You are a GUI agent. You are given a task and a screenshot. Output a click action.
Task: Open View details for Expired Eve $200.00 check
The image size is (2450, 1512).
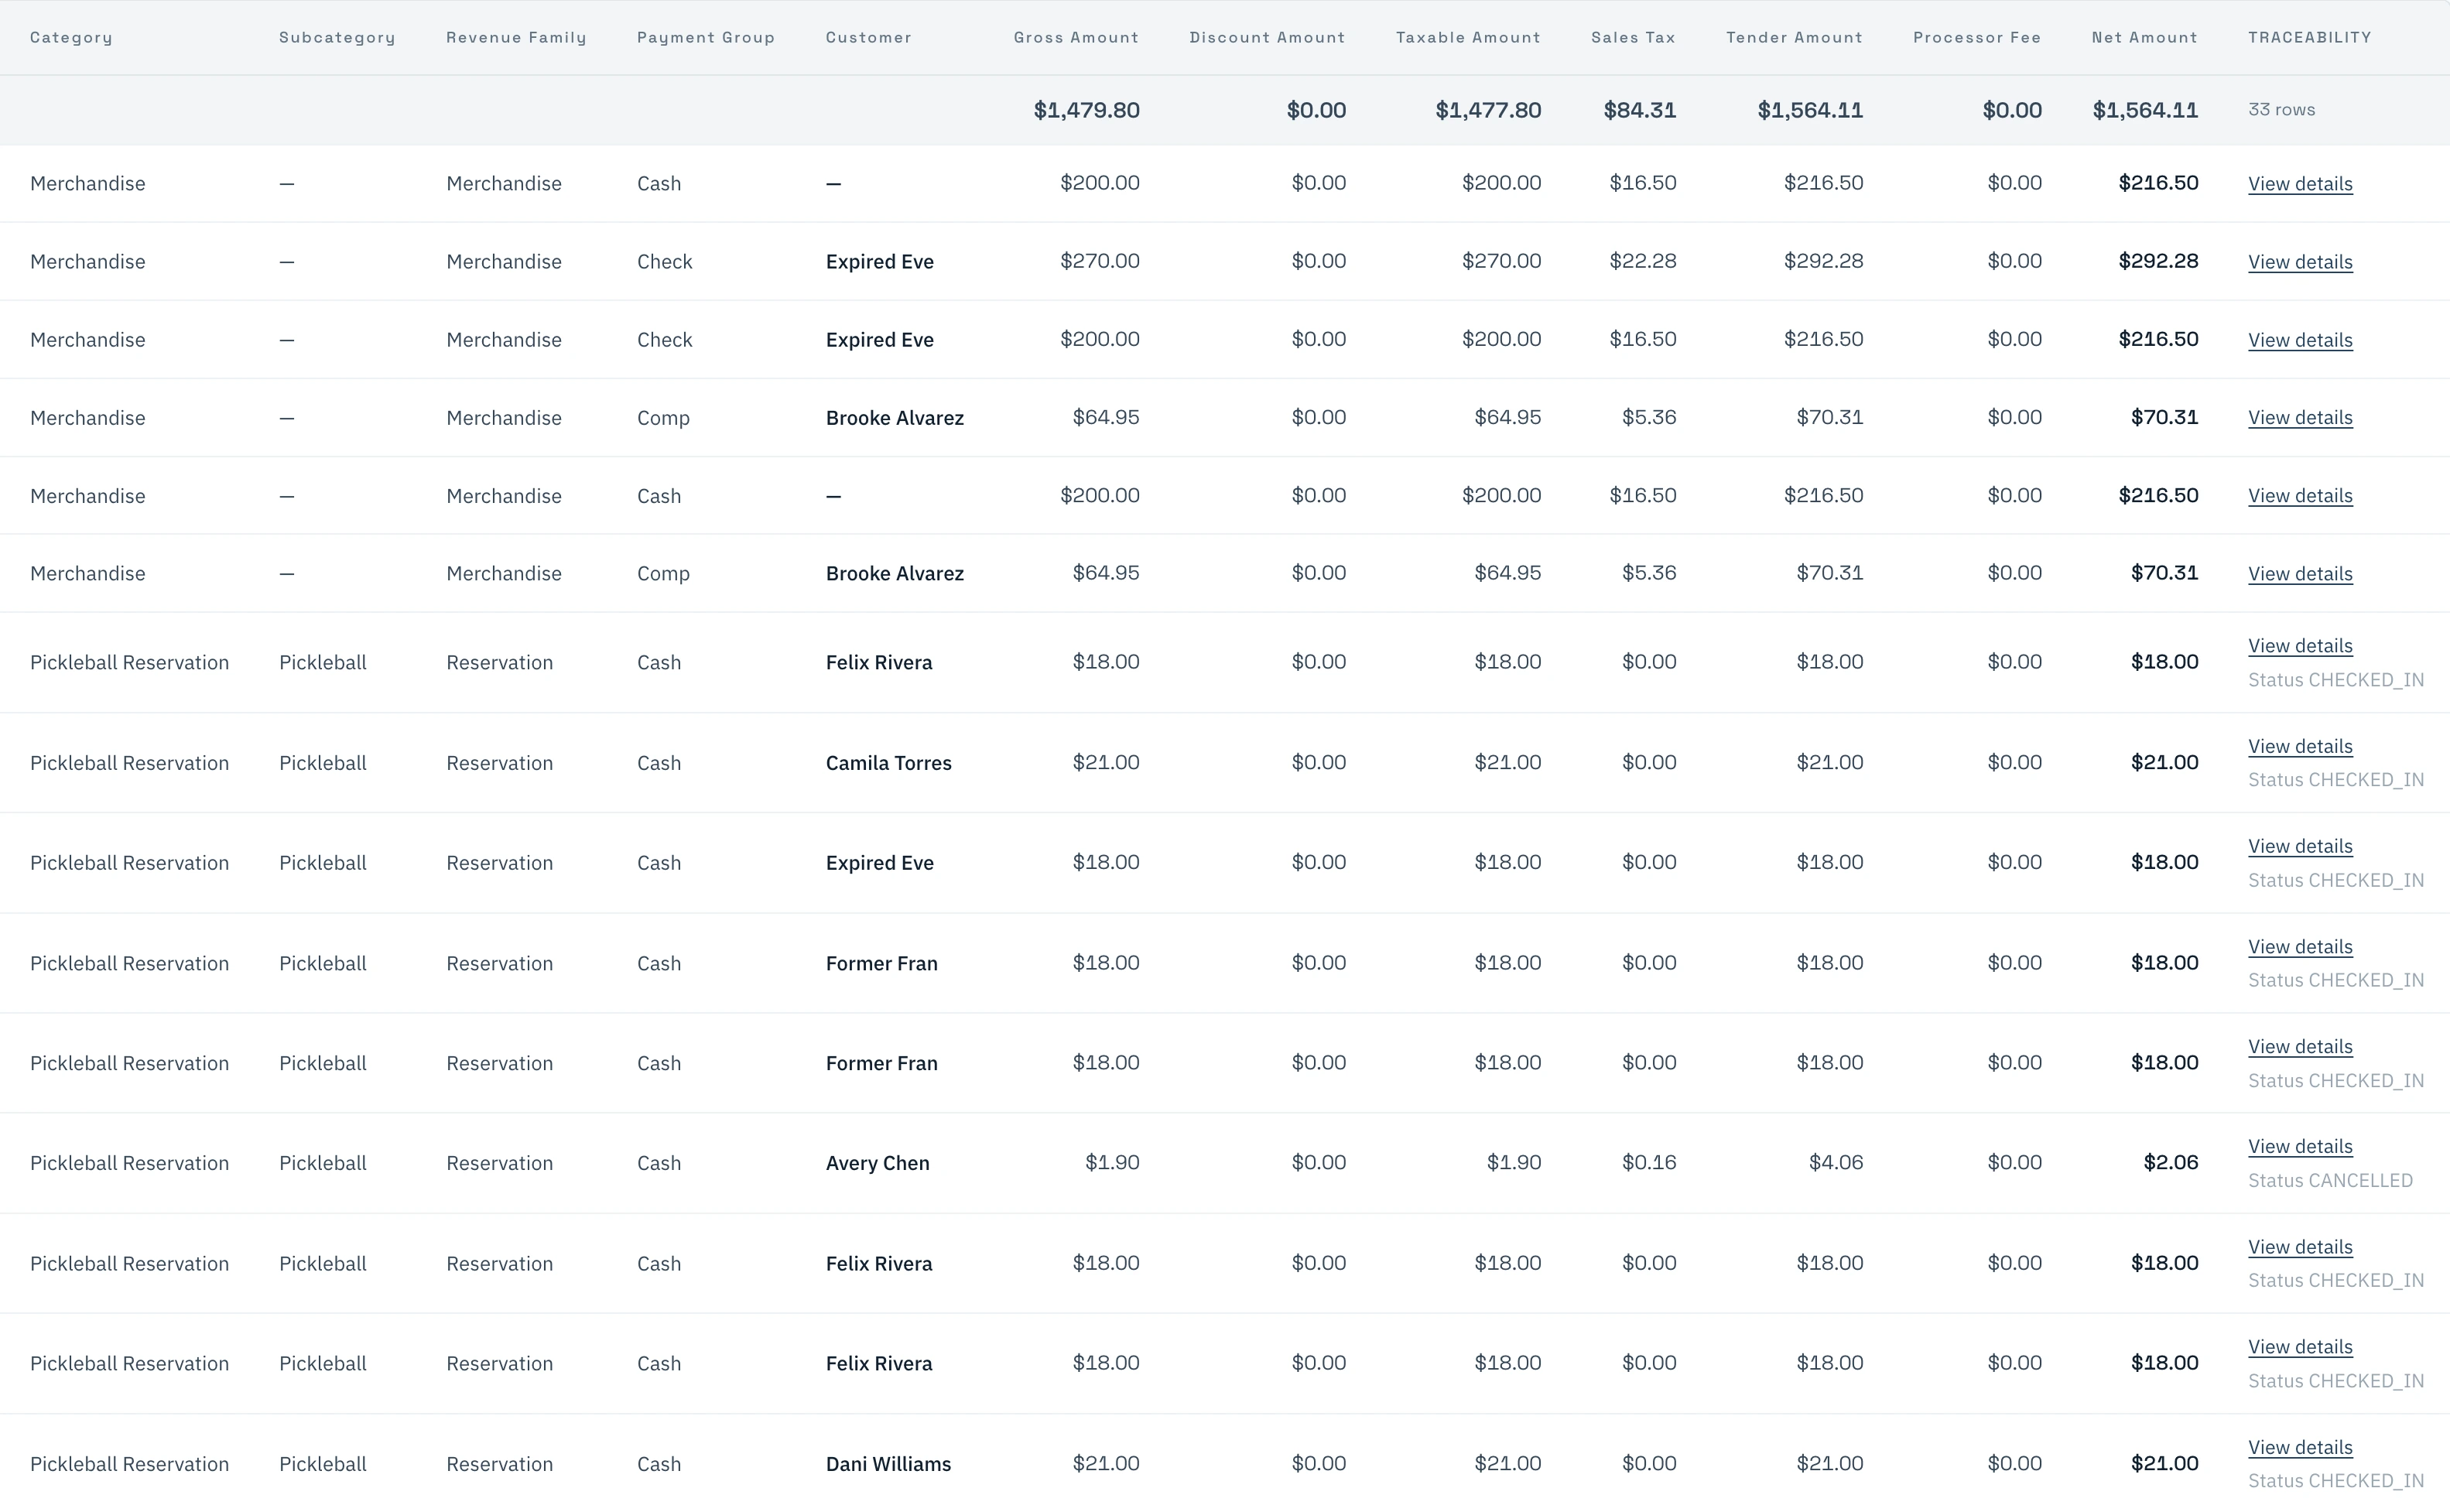(x=2300, y=340)
